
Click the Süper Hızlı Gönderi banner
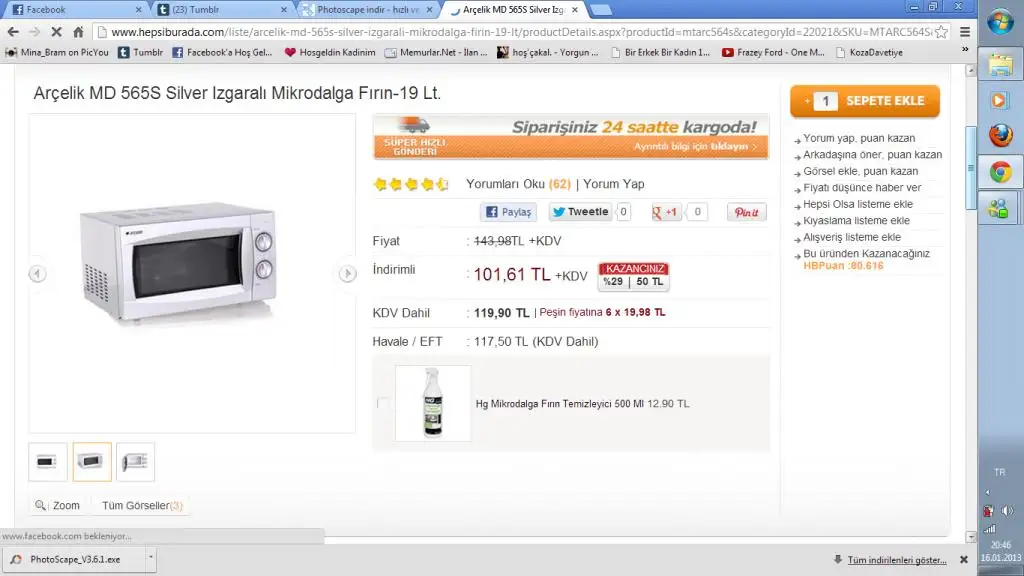(x=571, y=136)
